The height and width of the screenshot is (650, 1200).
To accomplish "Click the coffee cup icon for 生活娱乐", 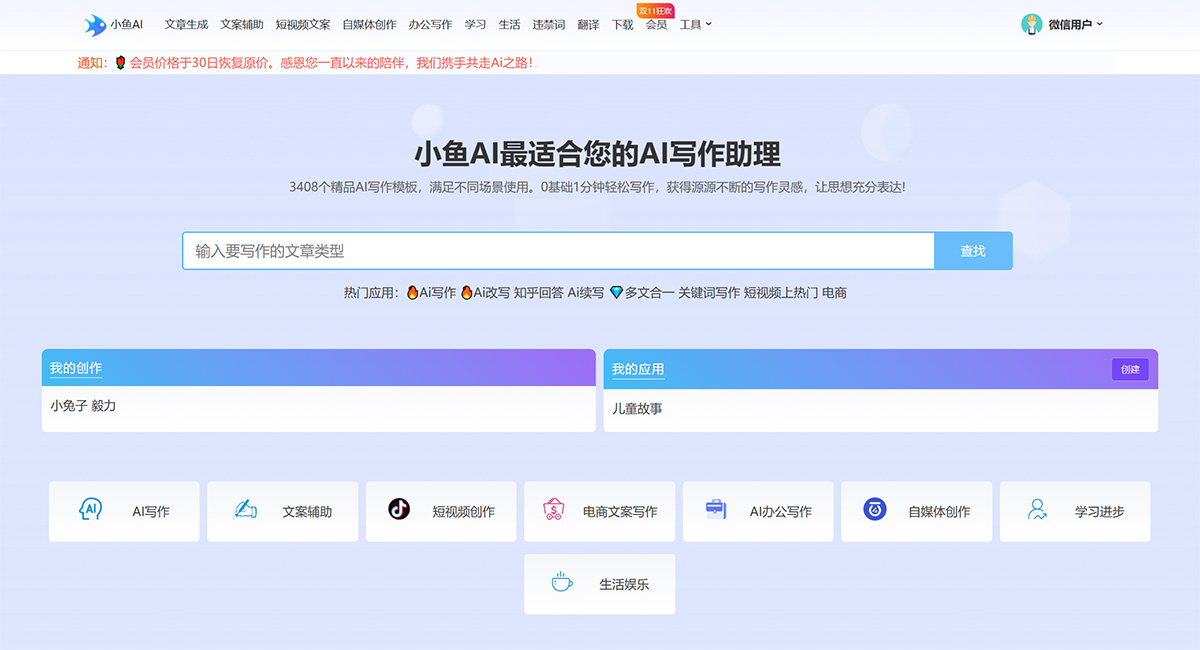I will point(560,584).
